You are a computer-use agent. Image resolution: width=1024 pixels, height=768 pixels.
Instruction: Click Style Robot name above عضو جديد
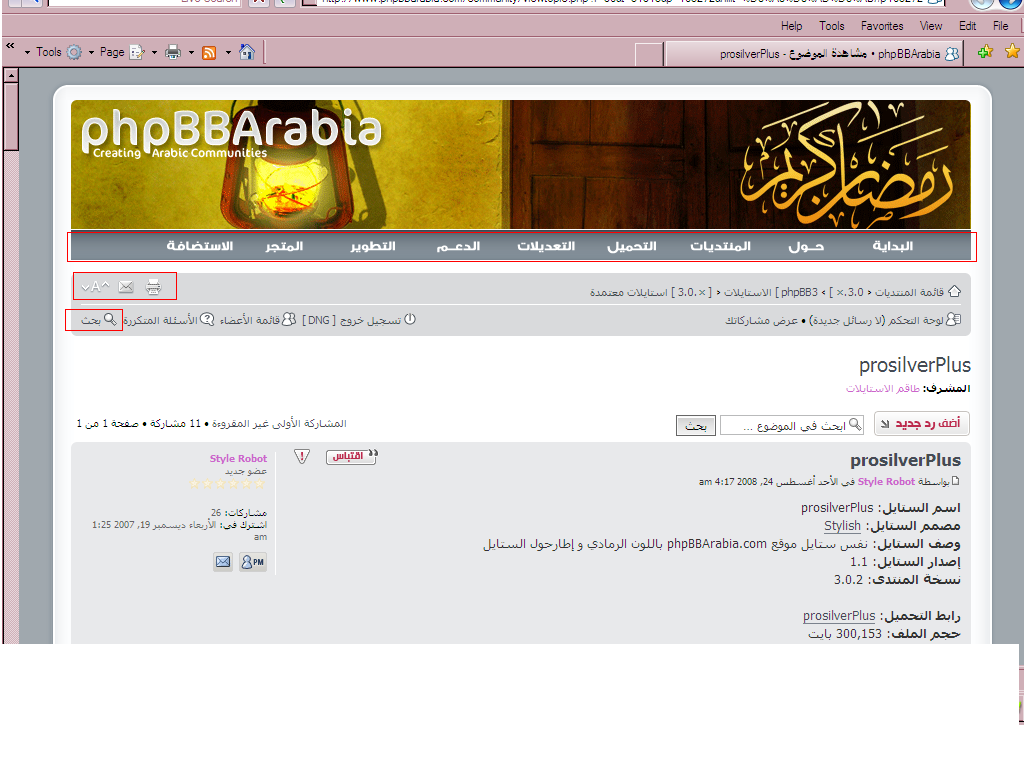point(238,458)
